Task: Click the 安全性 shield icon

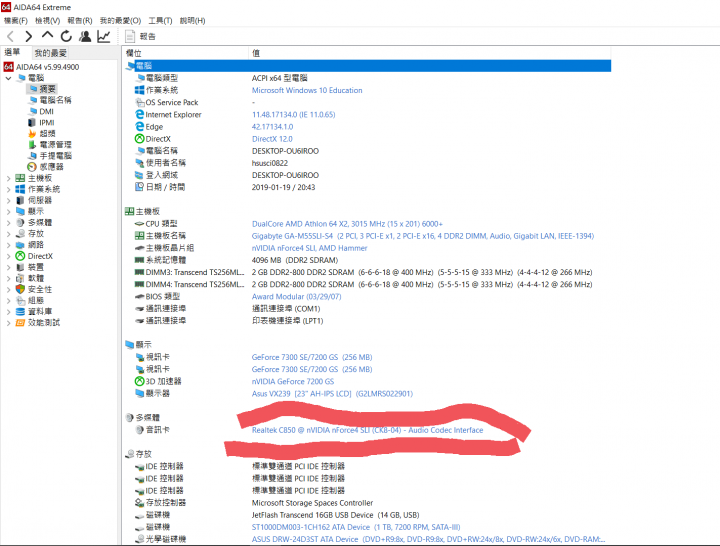Action: click(20, 289)
